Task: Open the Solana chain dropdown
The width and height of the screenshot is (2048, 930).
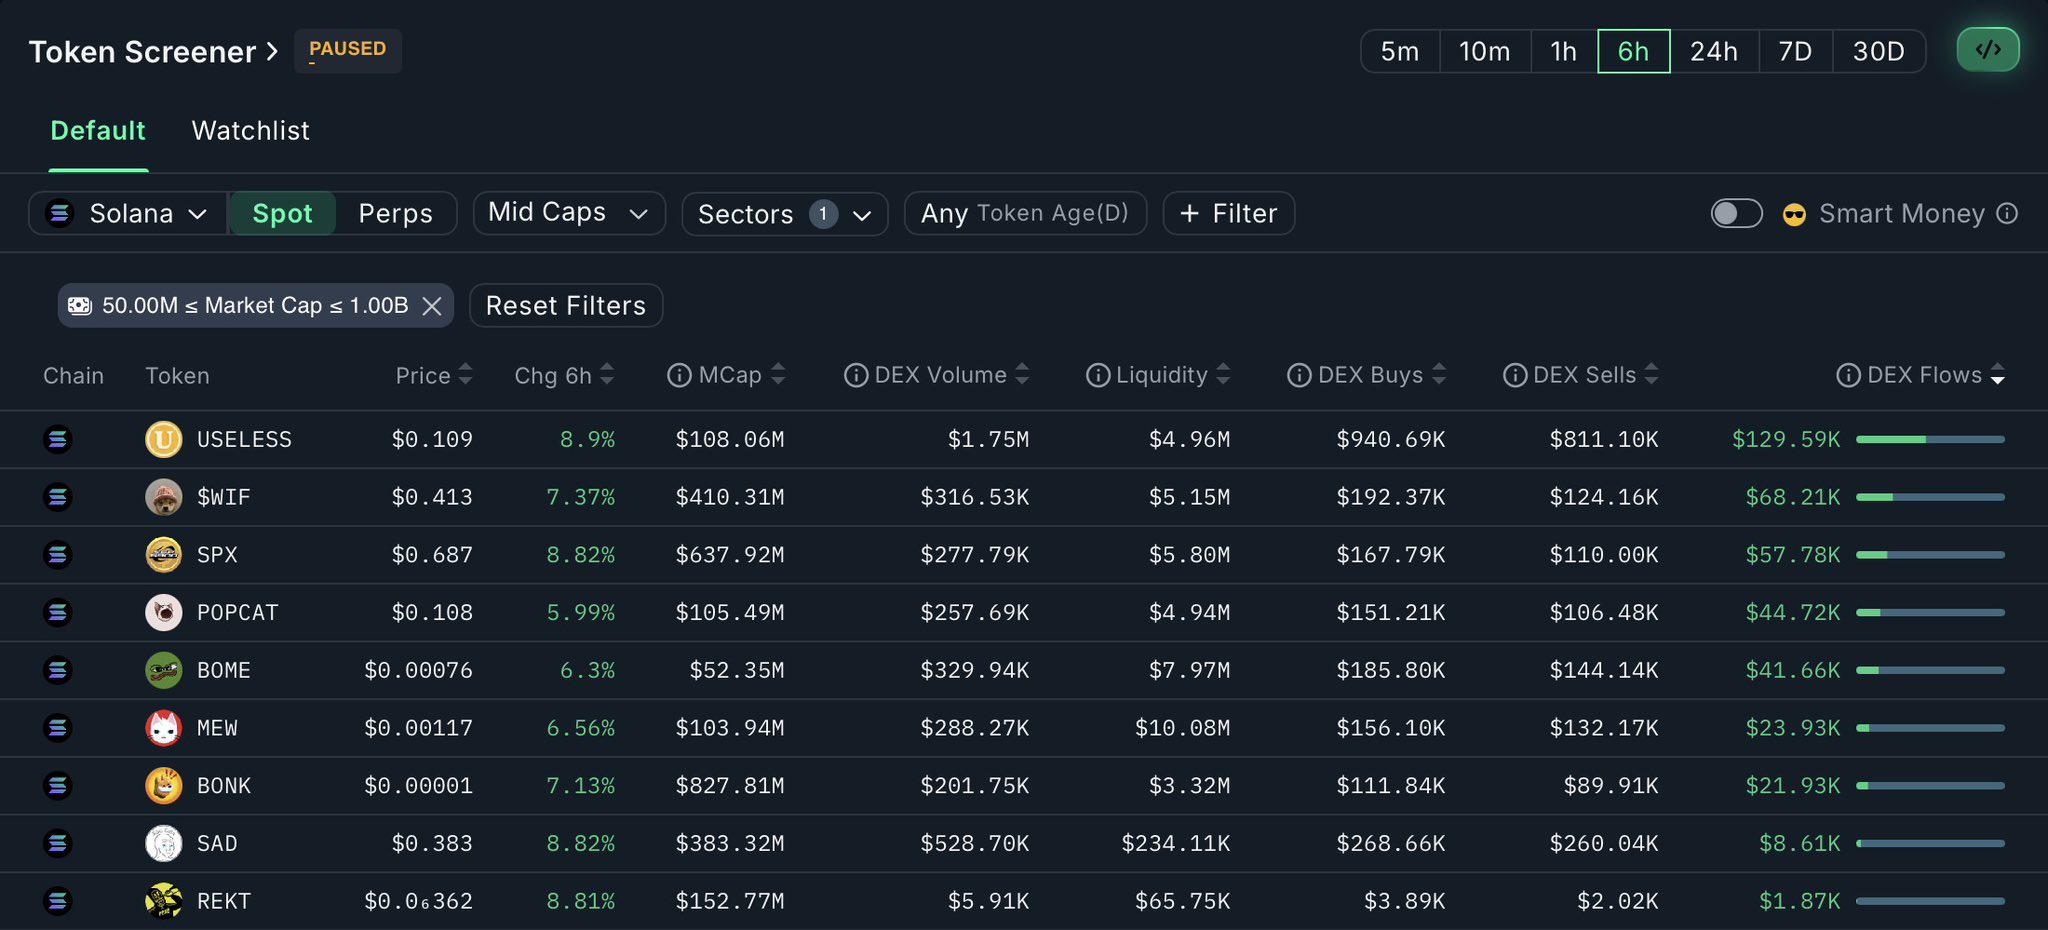Action: click(x=128, y=214)
